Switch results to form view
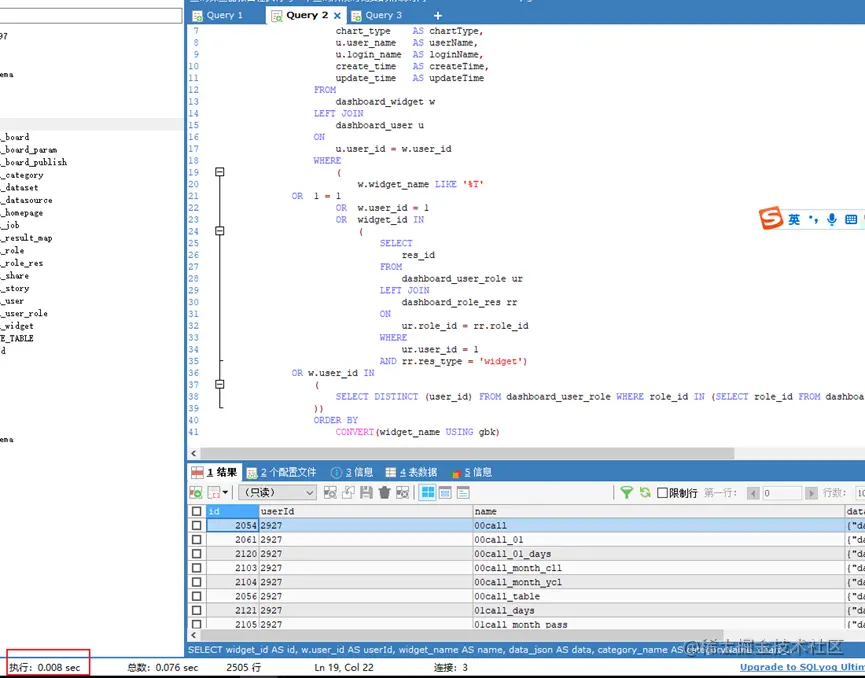Viewport: 865px width, 678px height. 445,492
